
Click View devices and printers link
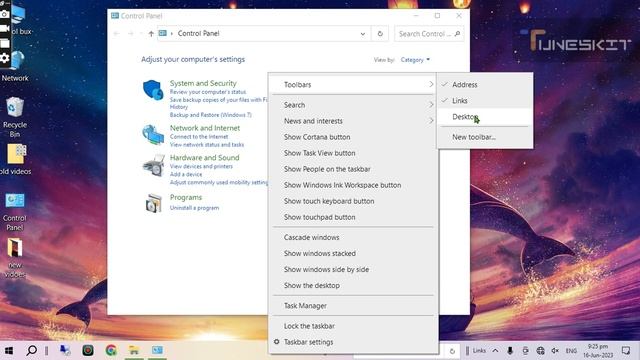coord(201,167)
